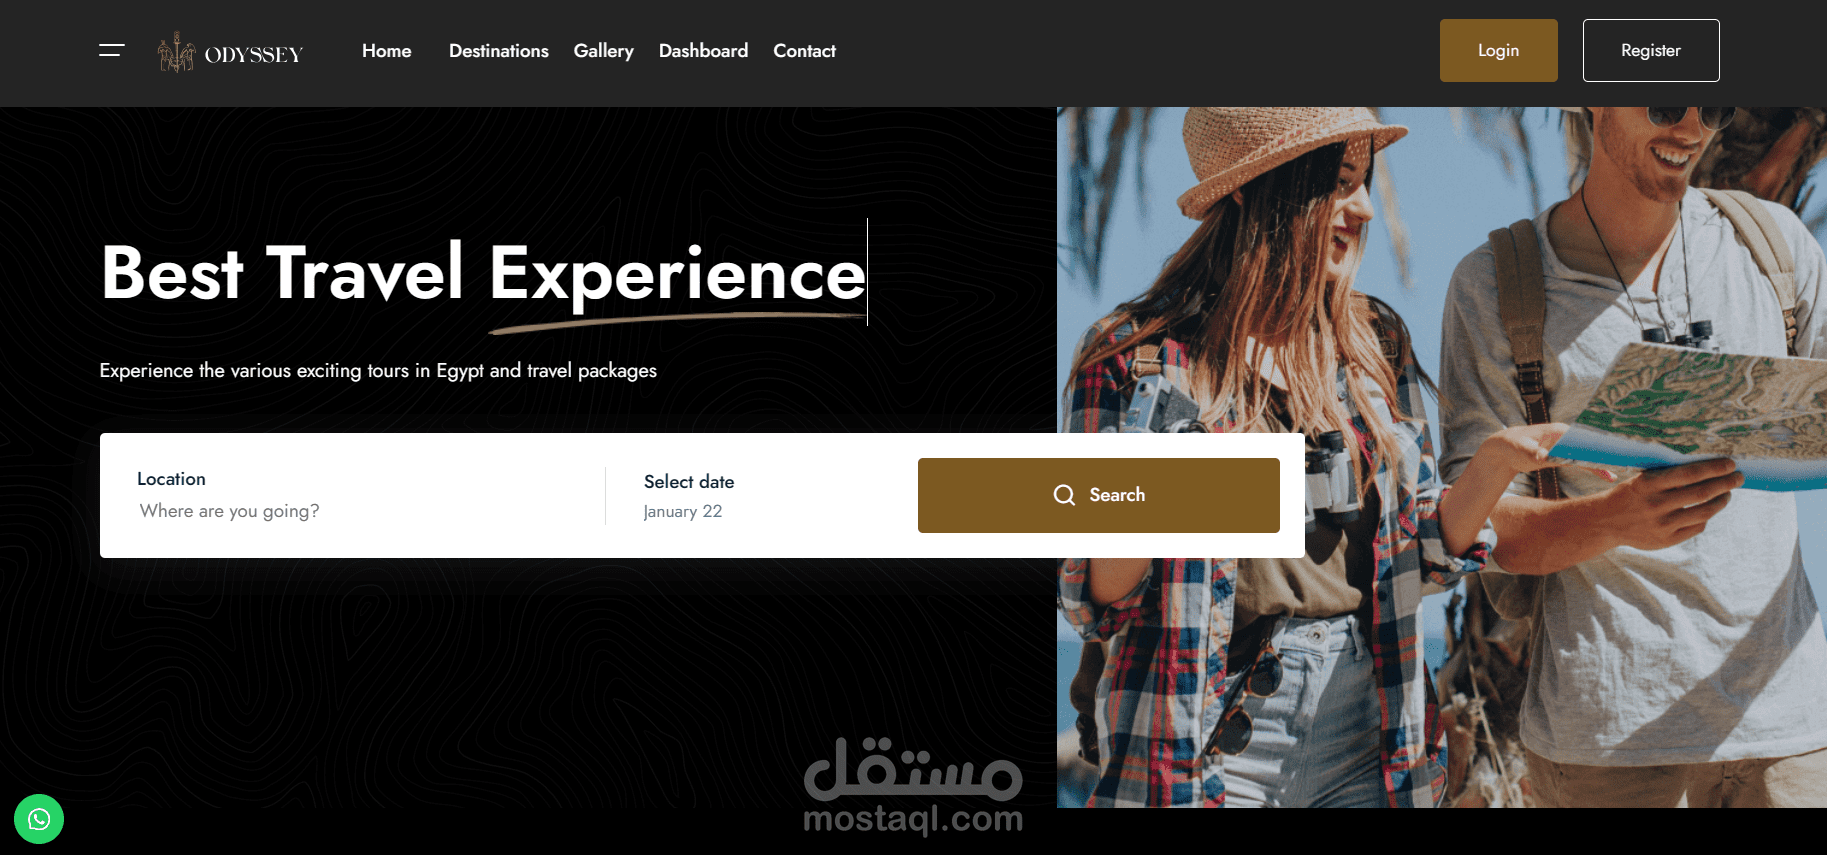
Task: Click the Register button
Action: (1651, 50)
